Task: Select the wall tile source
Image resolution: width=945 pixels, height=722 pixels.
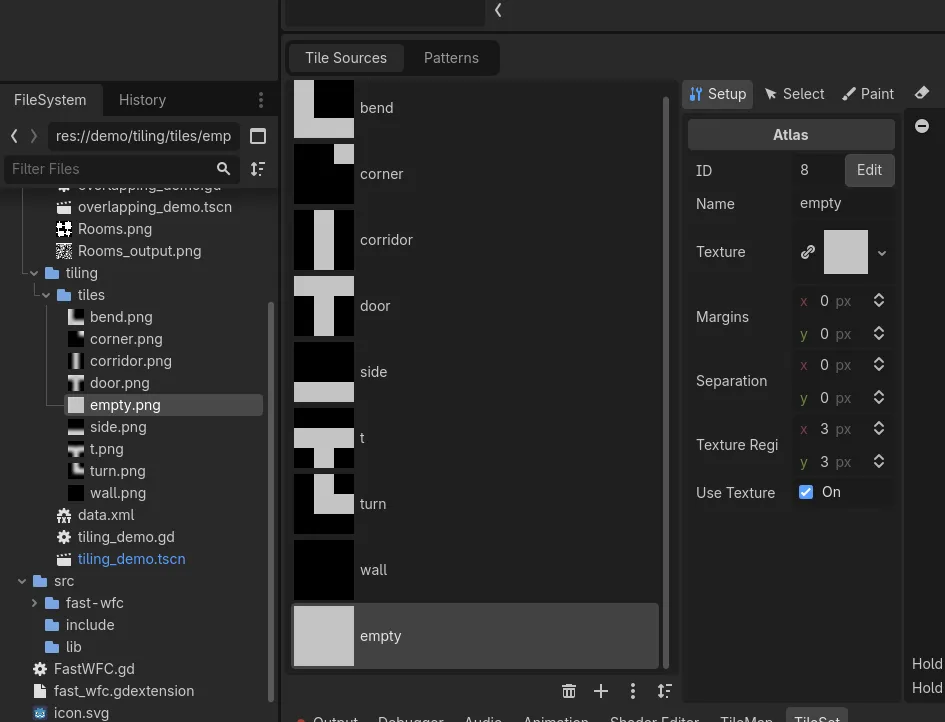Action: click(476, 570)
